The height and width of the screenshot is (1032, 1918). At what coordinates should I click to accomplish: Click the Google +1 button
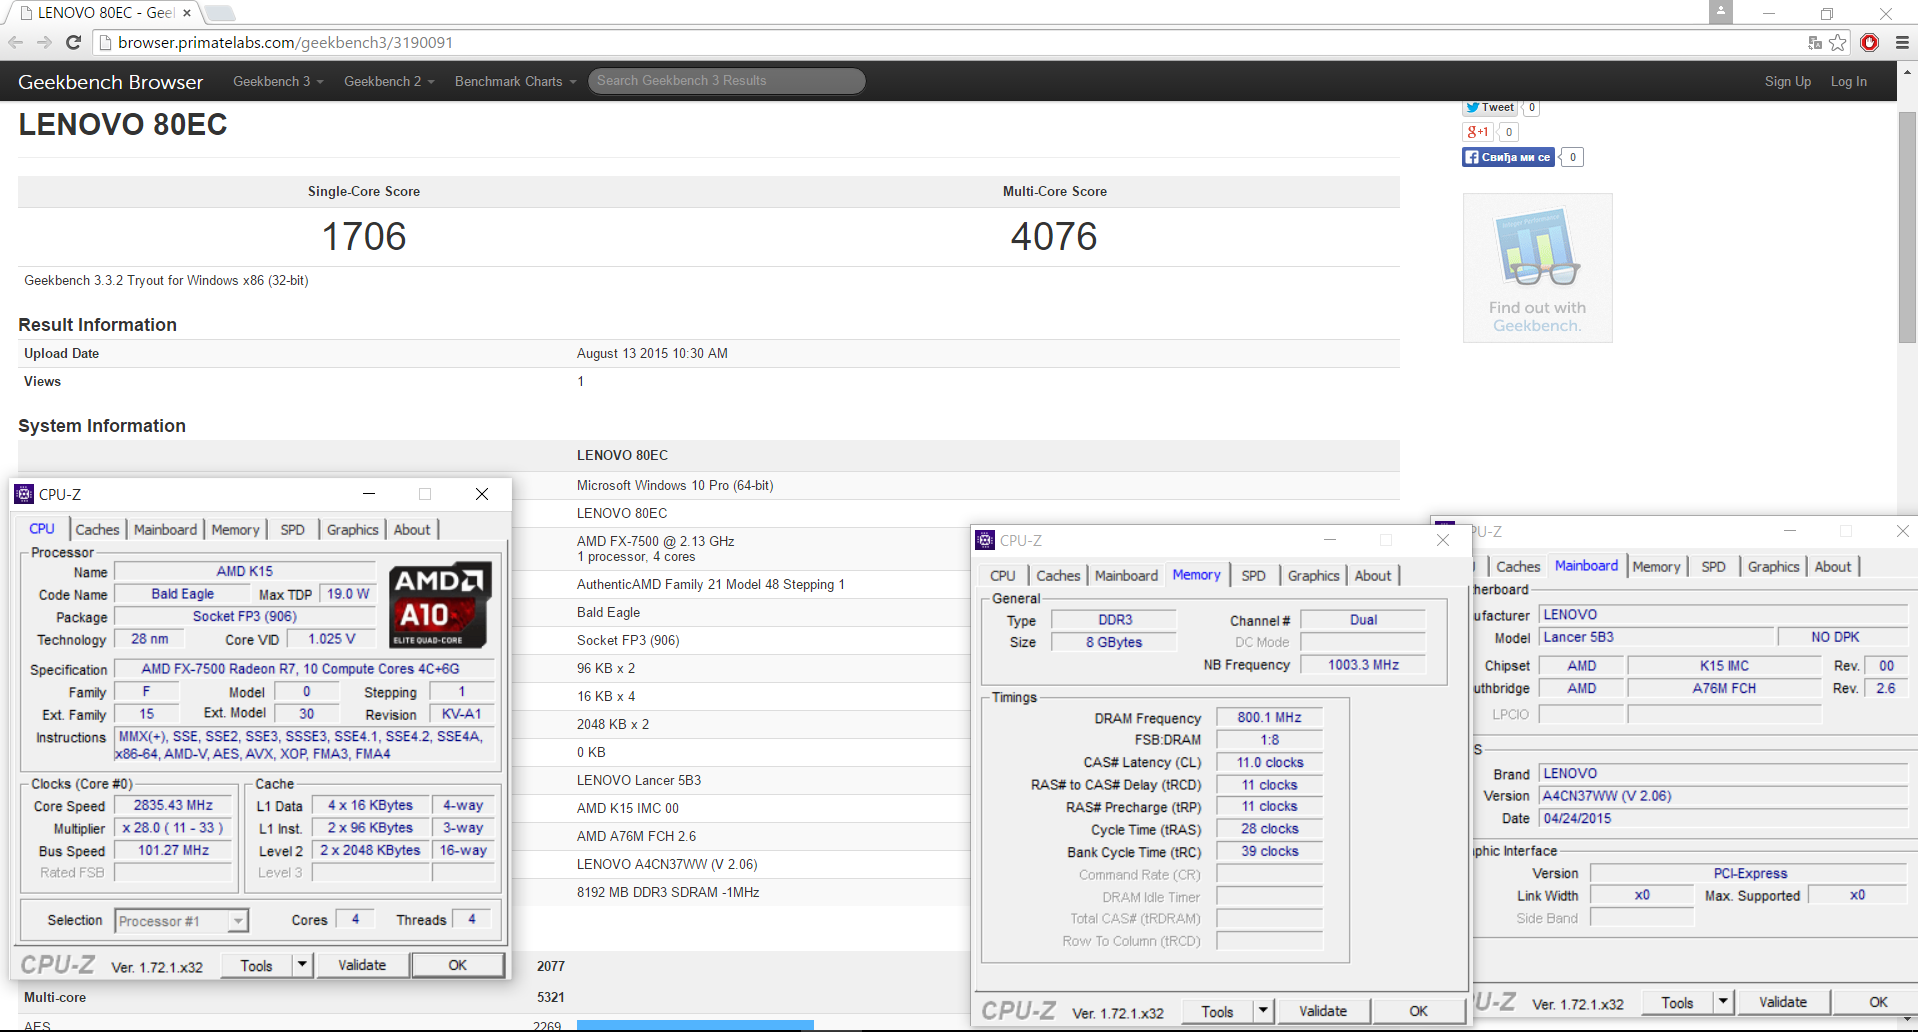click(x=1478, y=131)
